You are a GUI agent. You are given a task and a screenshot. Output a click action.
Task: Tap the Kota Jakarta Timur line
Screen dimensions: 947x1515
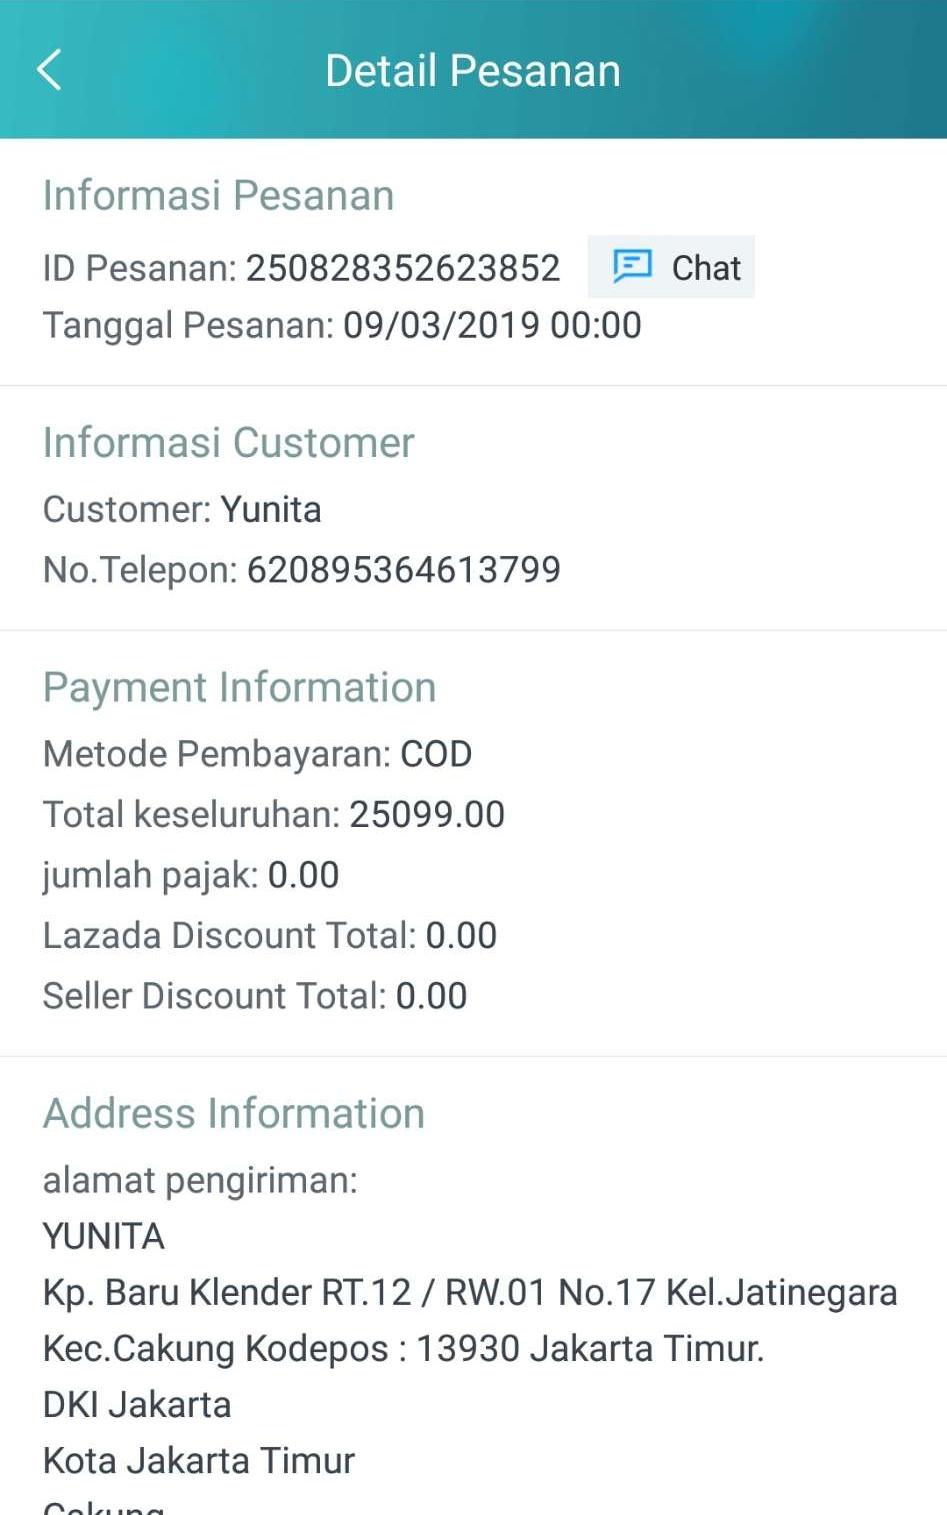[x=198, y=1461]
